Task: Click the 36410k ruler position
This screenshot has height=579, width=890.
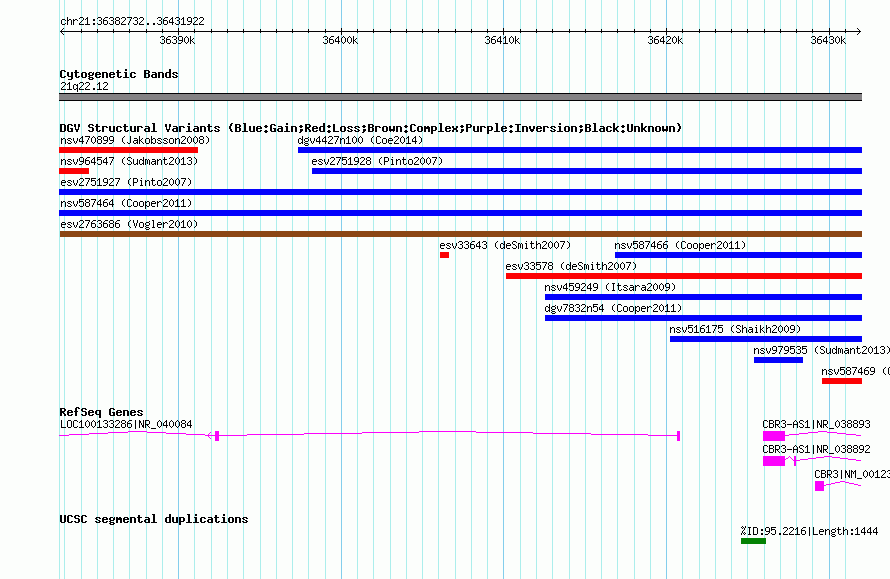Action: [x=502, y=40]
